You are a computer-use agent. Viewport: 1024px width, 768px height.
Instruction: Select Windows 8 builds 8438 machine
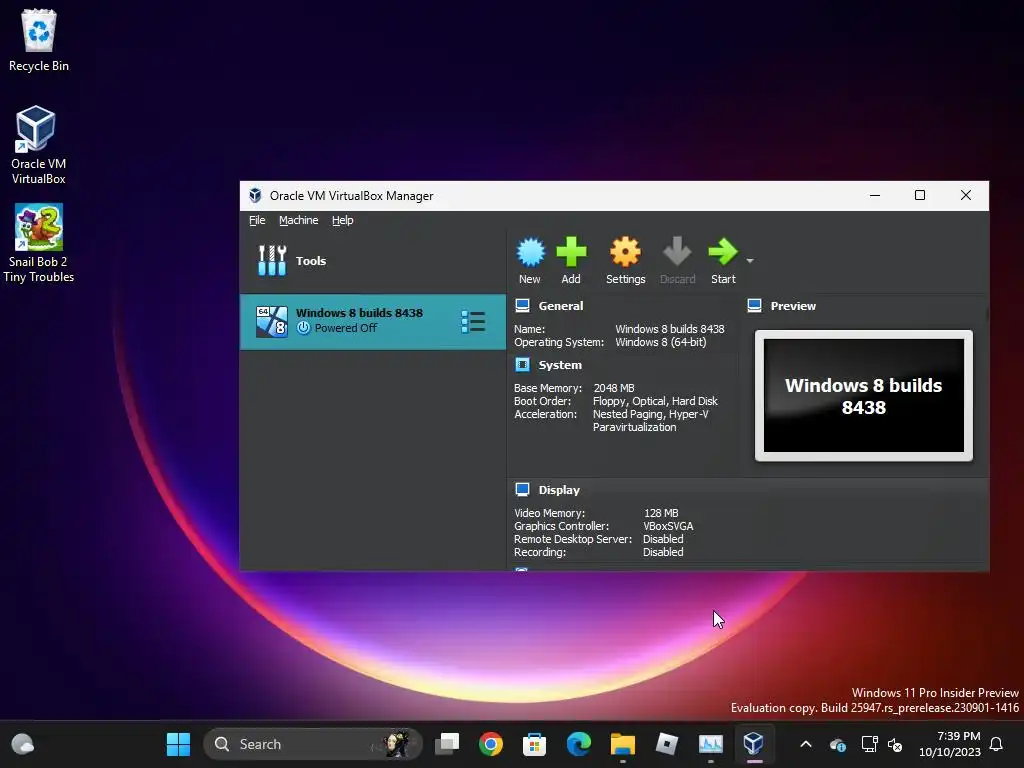(372, 321)
